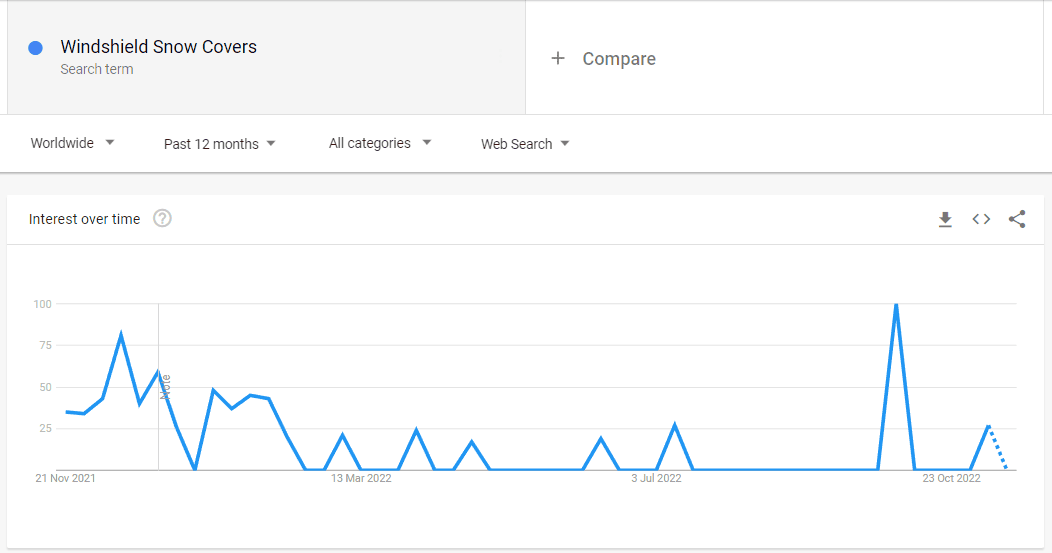Click the dotted forecast line segment
This screenshot has height=553, width=1052.
coord(998,447)
